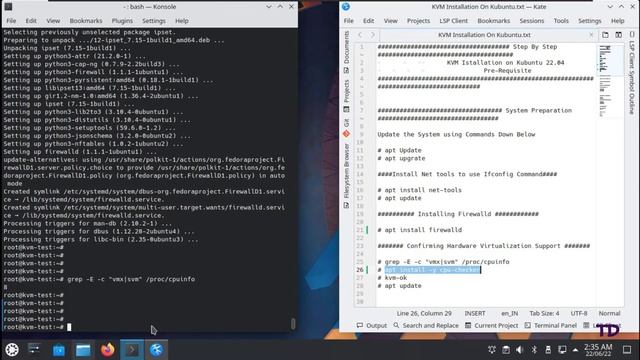This screenshot has height=360, width=640.
Task: Open Normal syntax mode selector
Action: coord(609,313)
